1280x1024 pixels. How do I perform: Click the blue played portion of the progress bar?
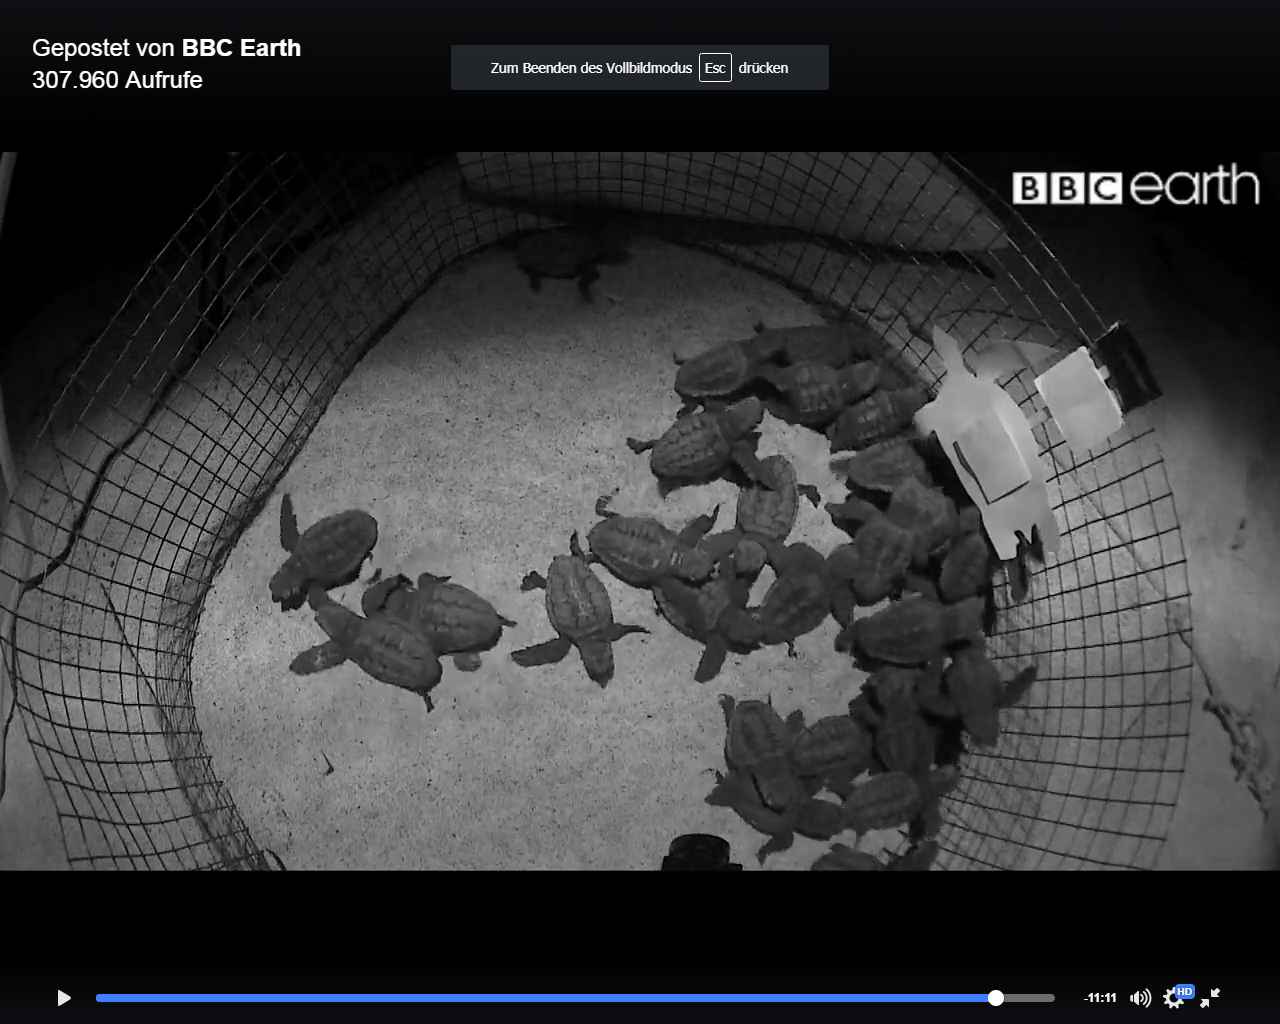point(500,998)
